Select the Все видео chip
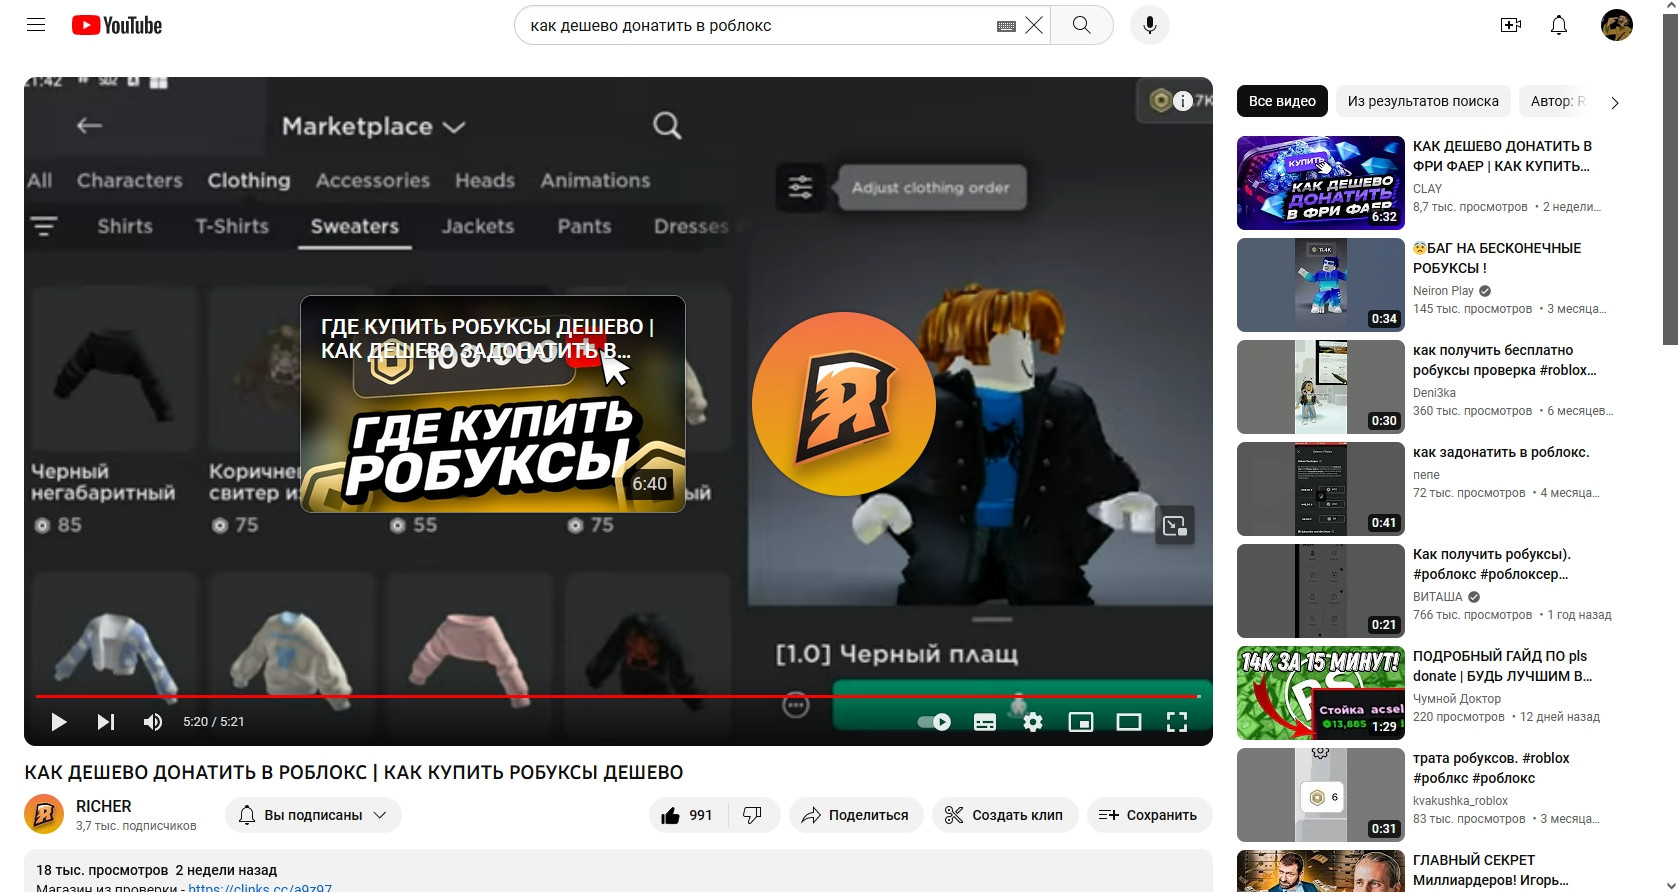The image size is (1678, 892). coord(1282,101)
